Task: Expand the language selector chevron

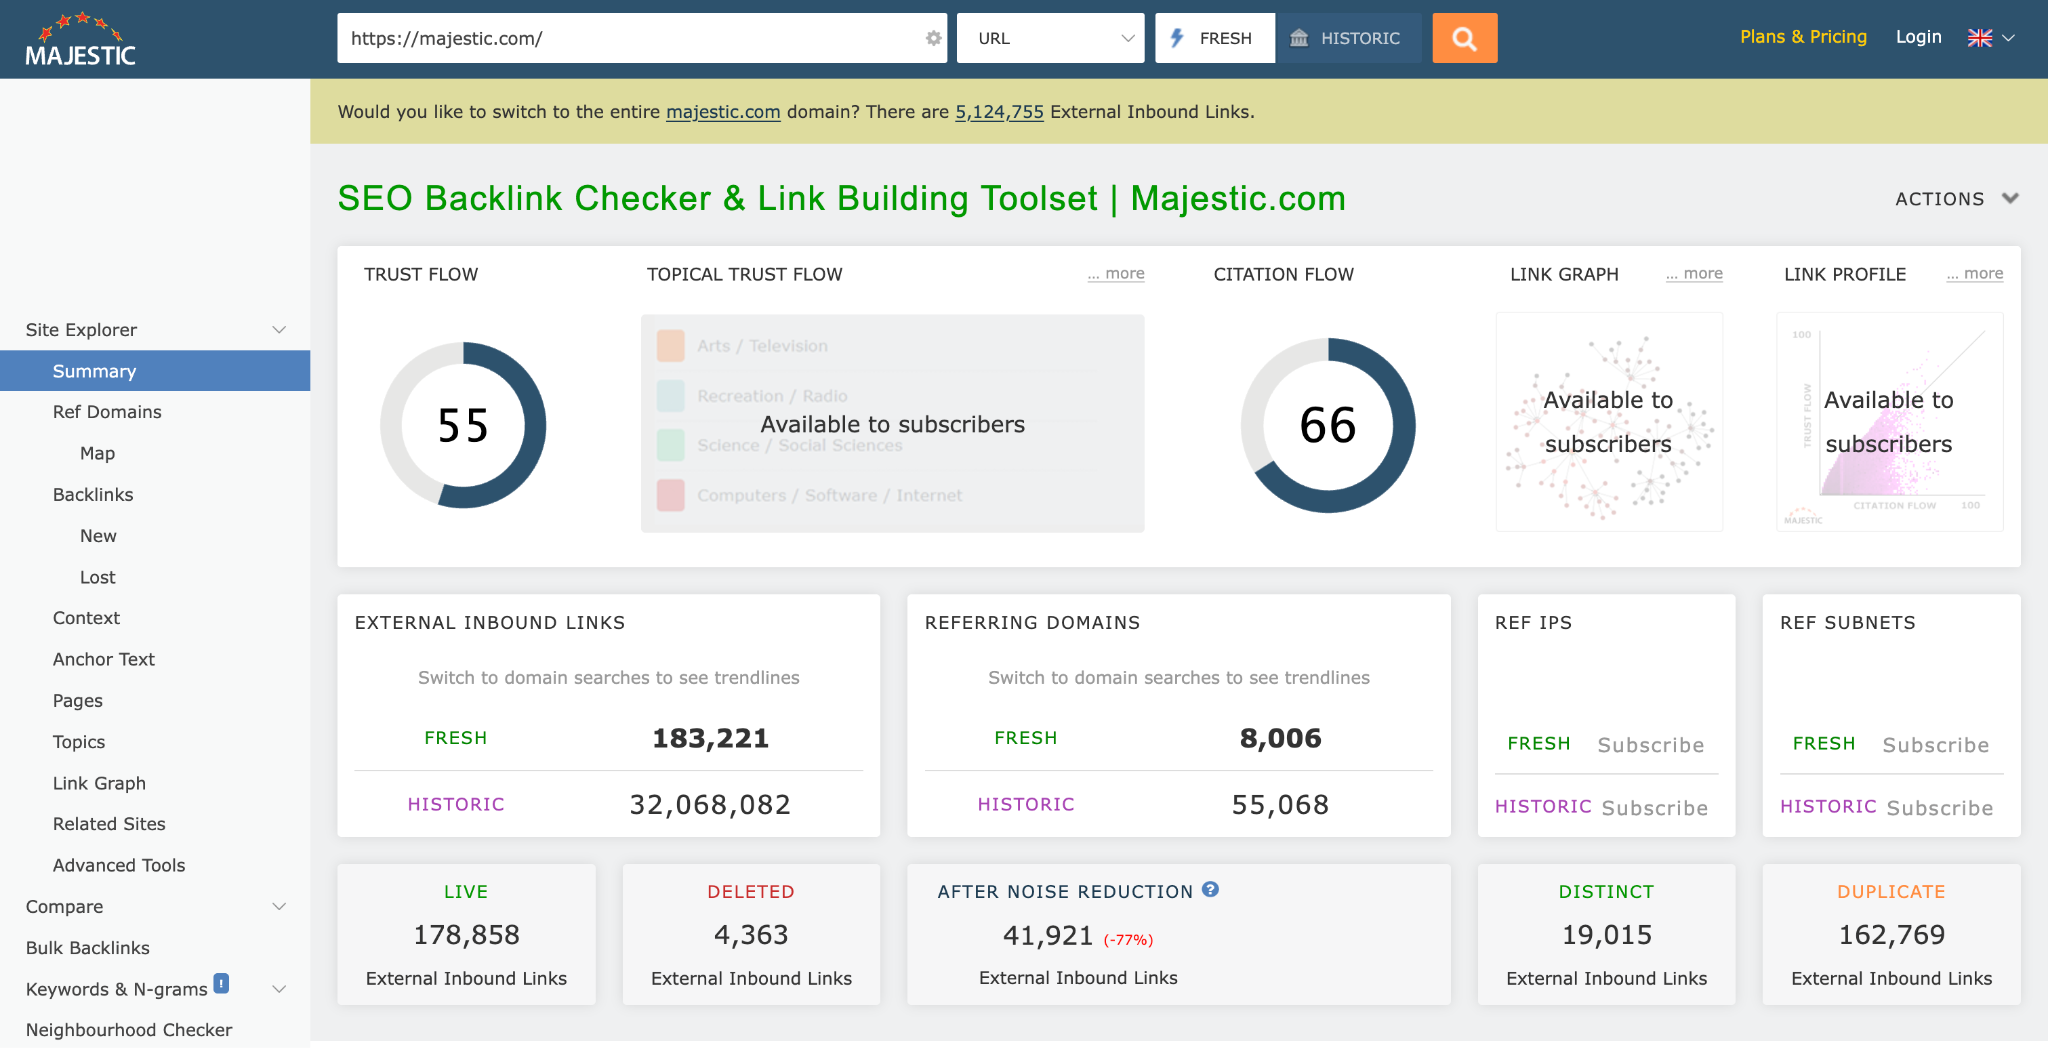Action: click(2008, 38)
